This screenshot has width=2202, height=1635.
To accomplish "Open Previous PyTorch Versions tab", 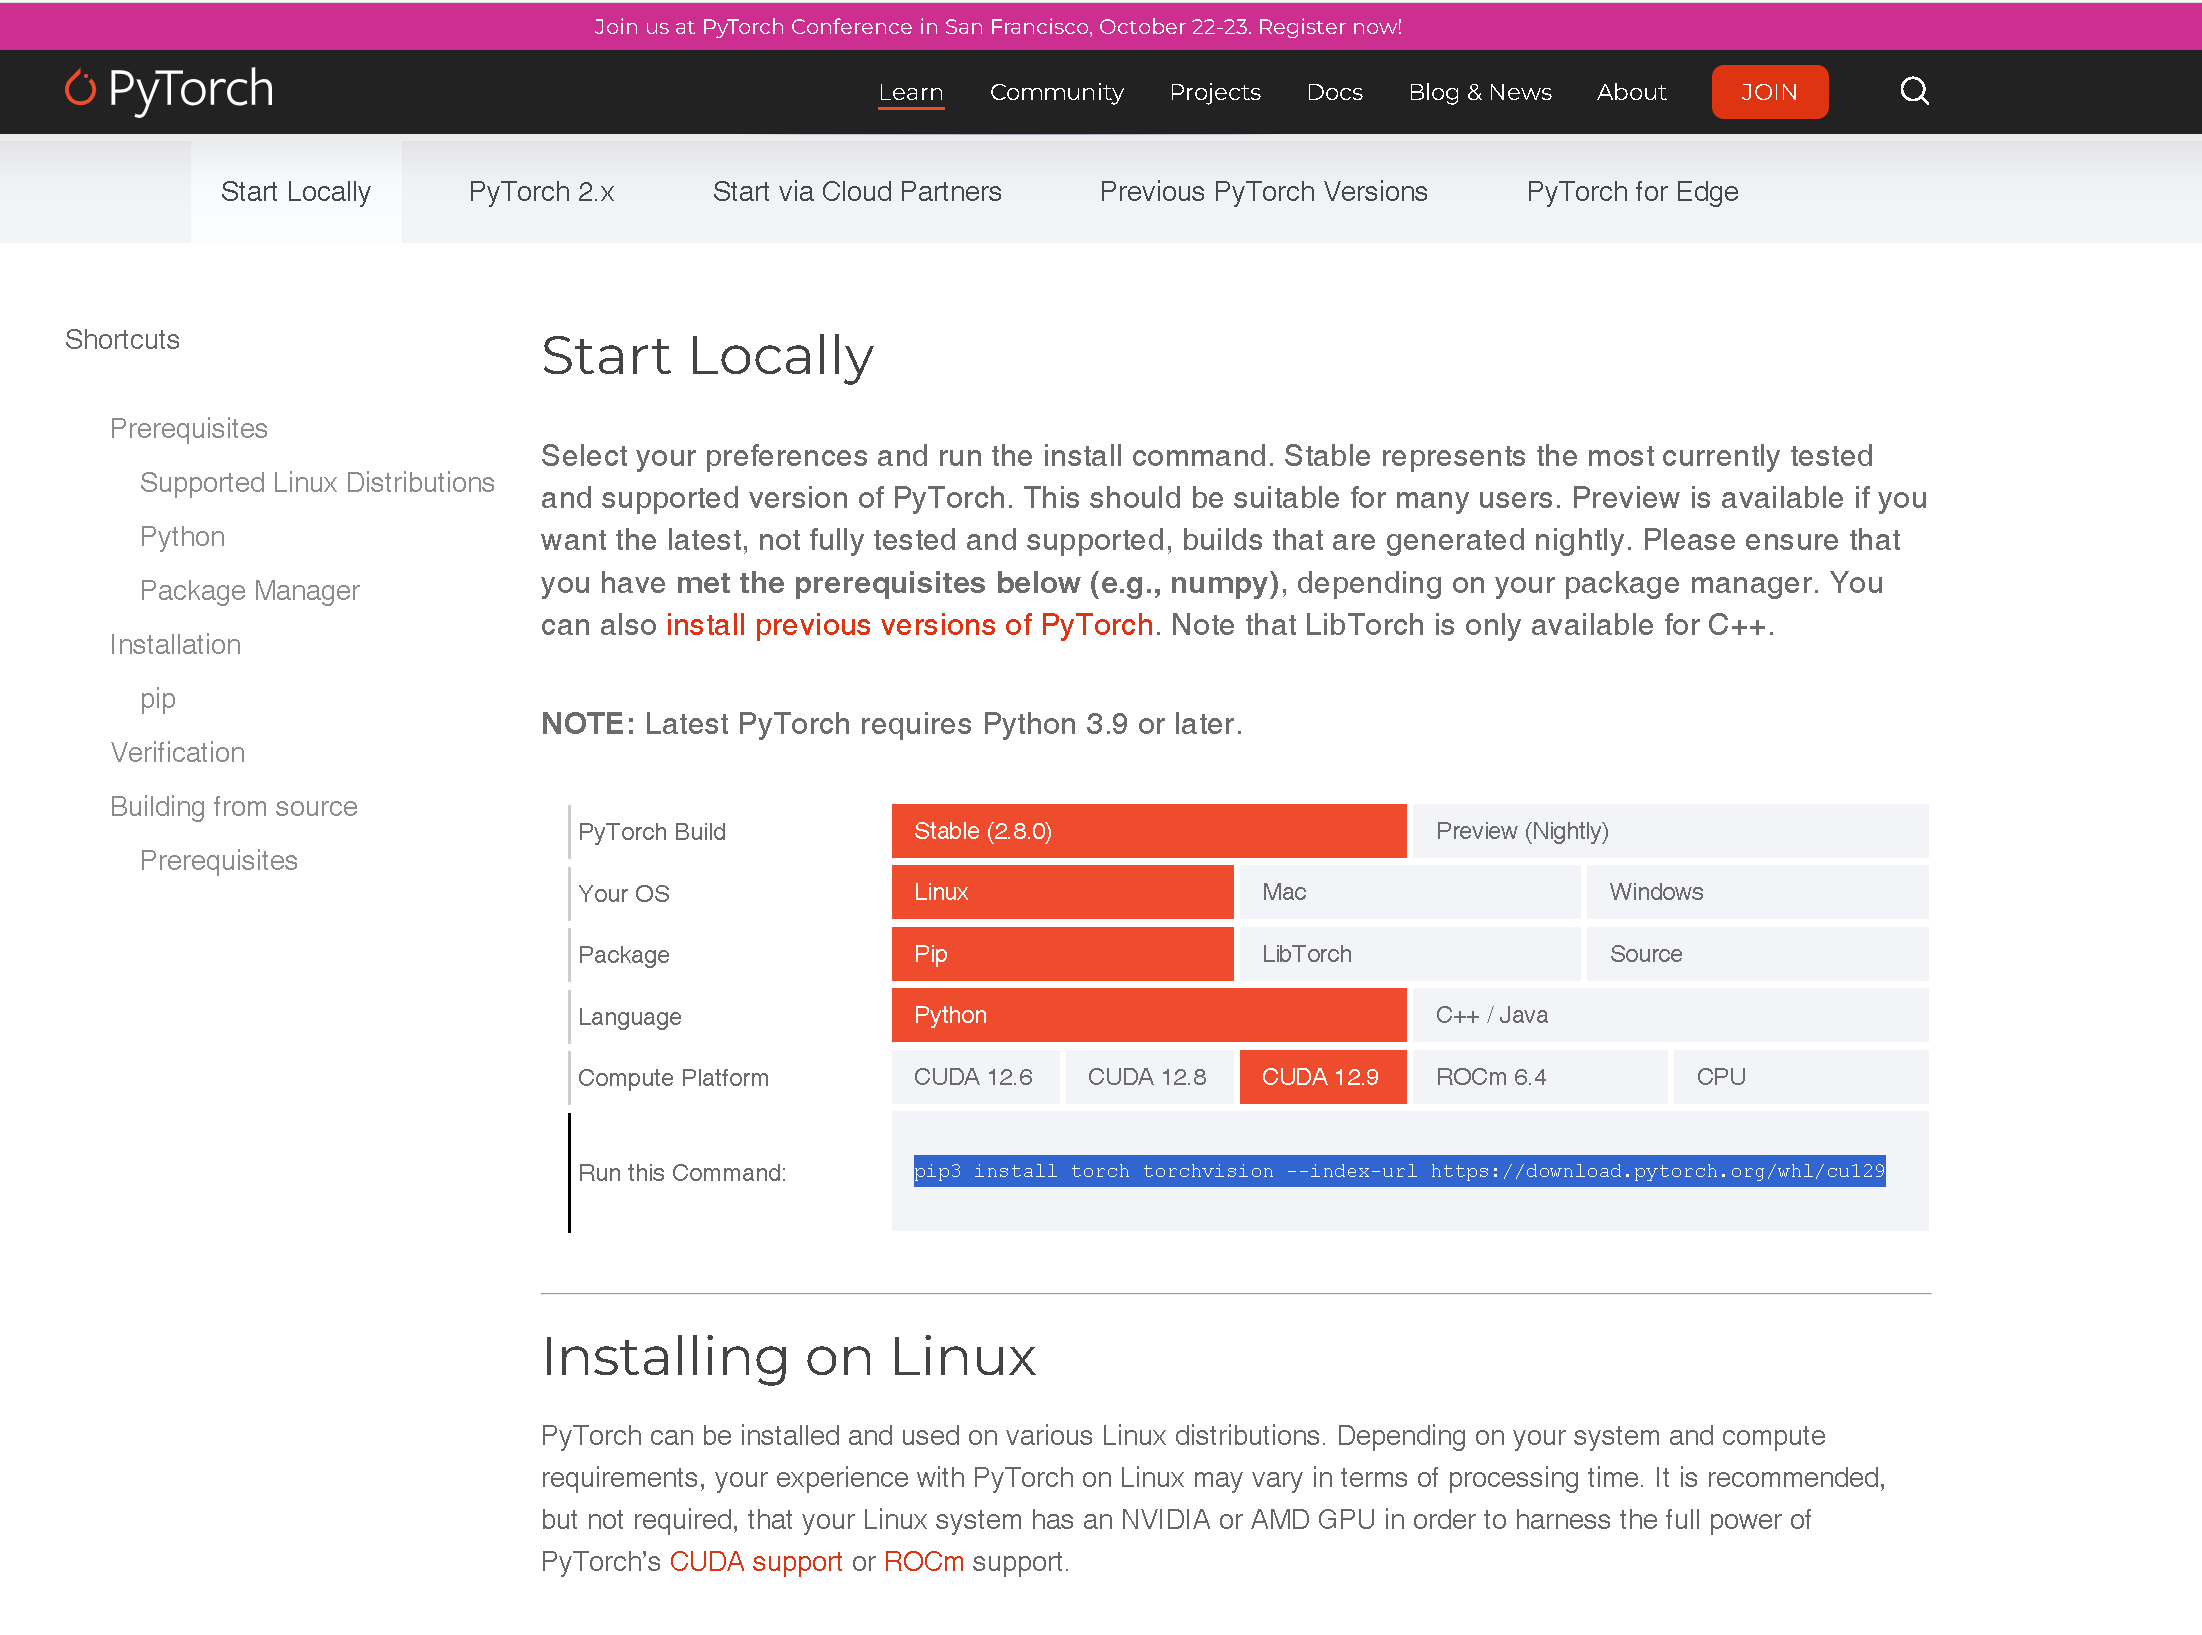I will [1263, 191].
